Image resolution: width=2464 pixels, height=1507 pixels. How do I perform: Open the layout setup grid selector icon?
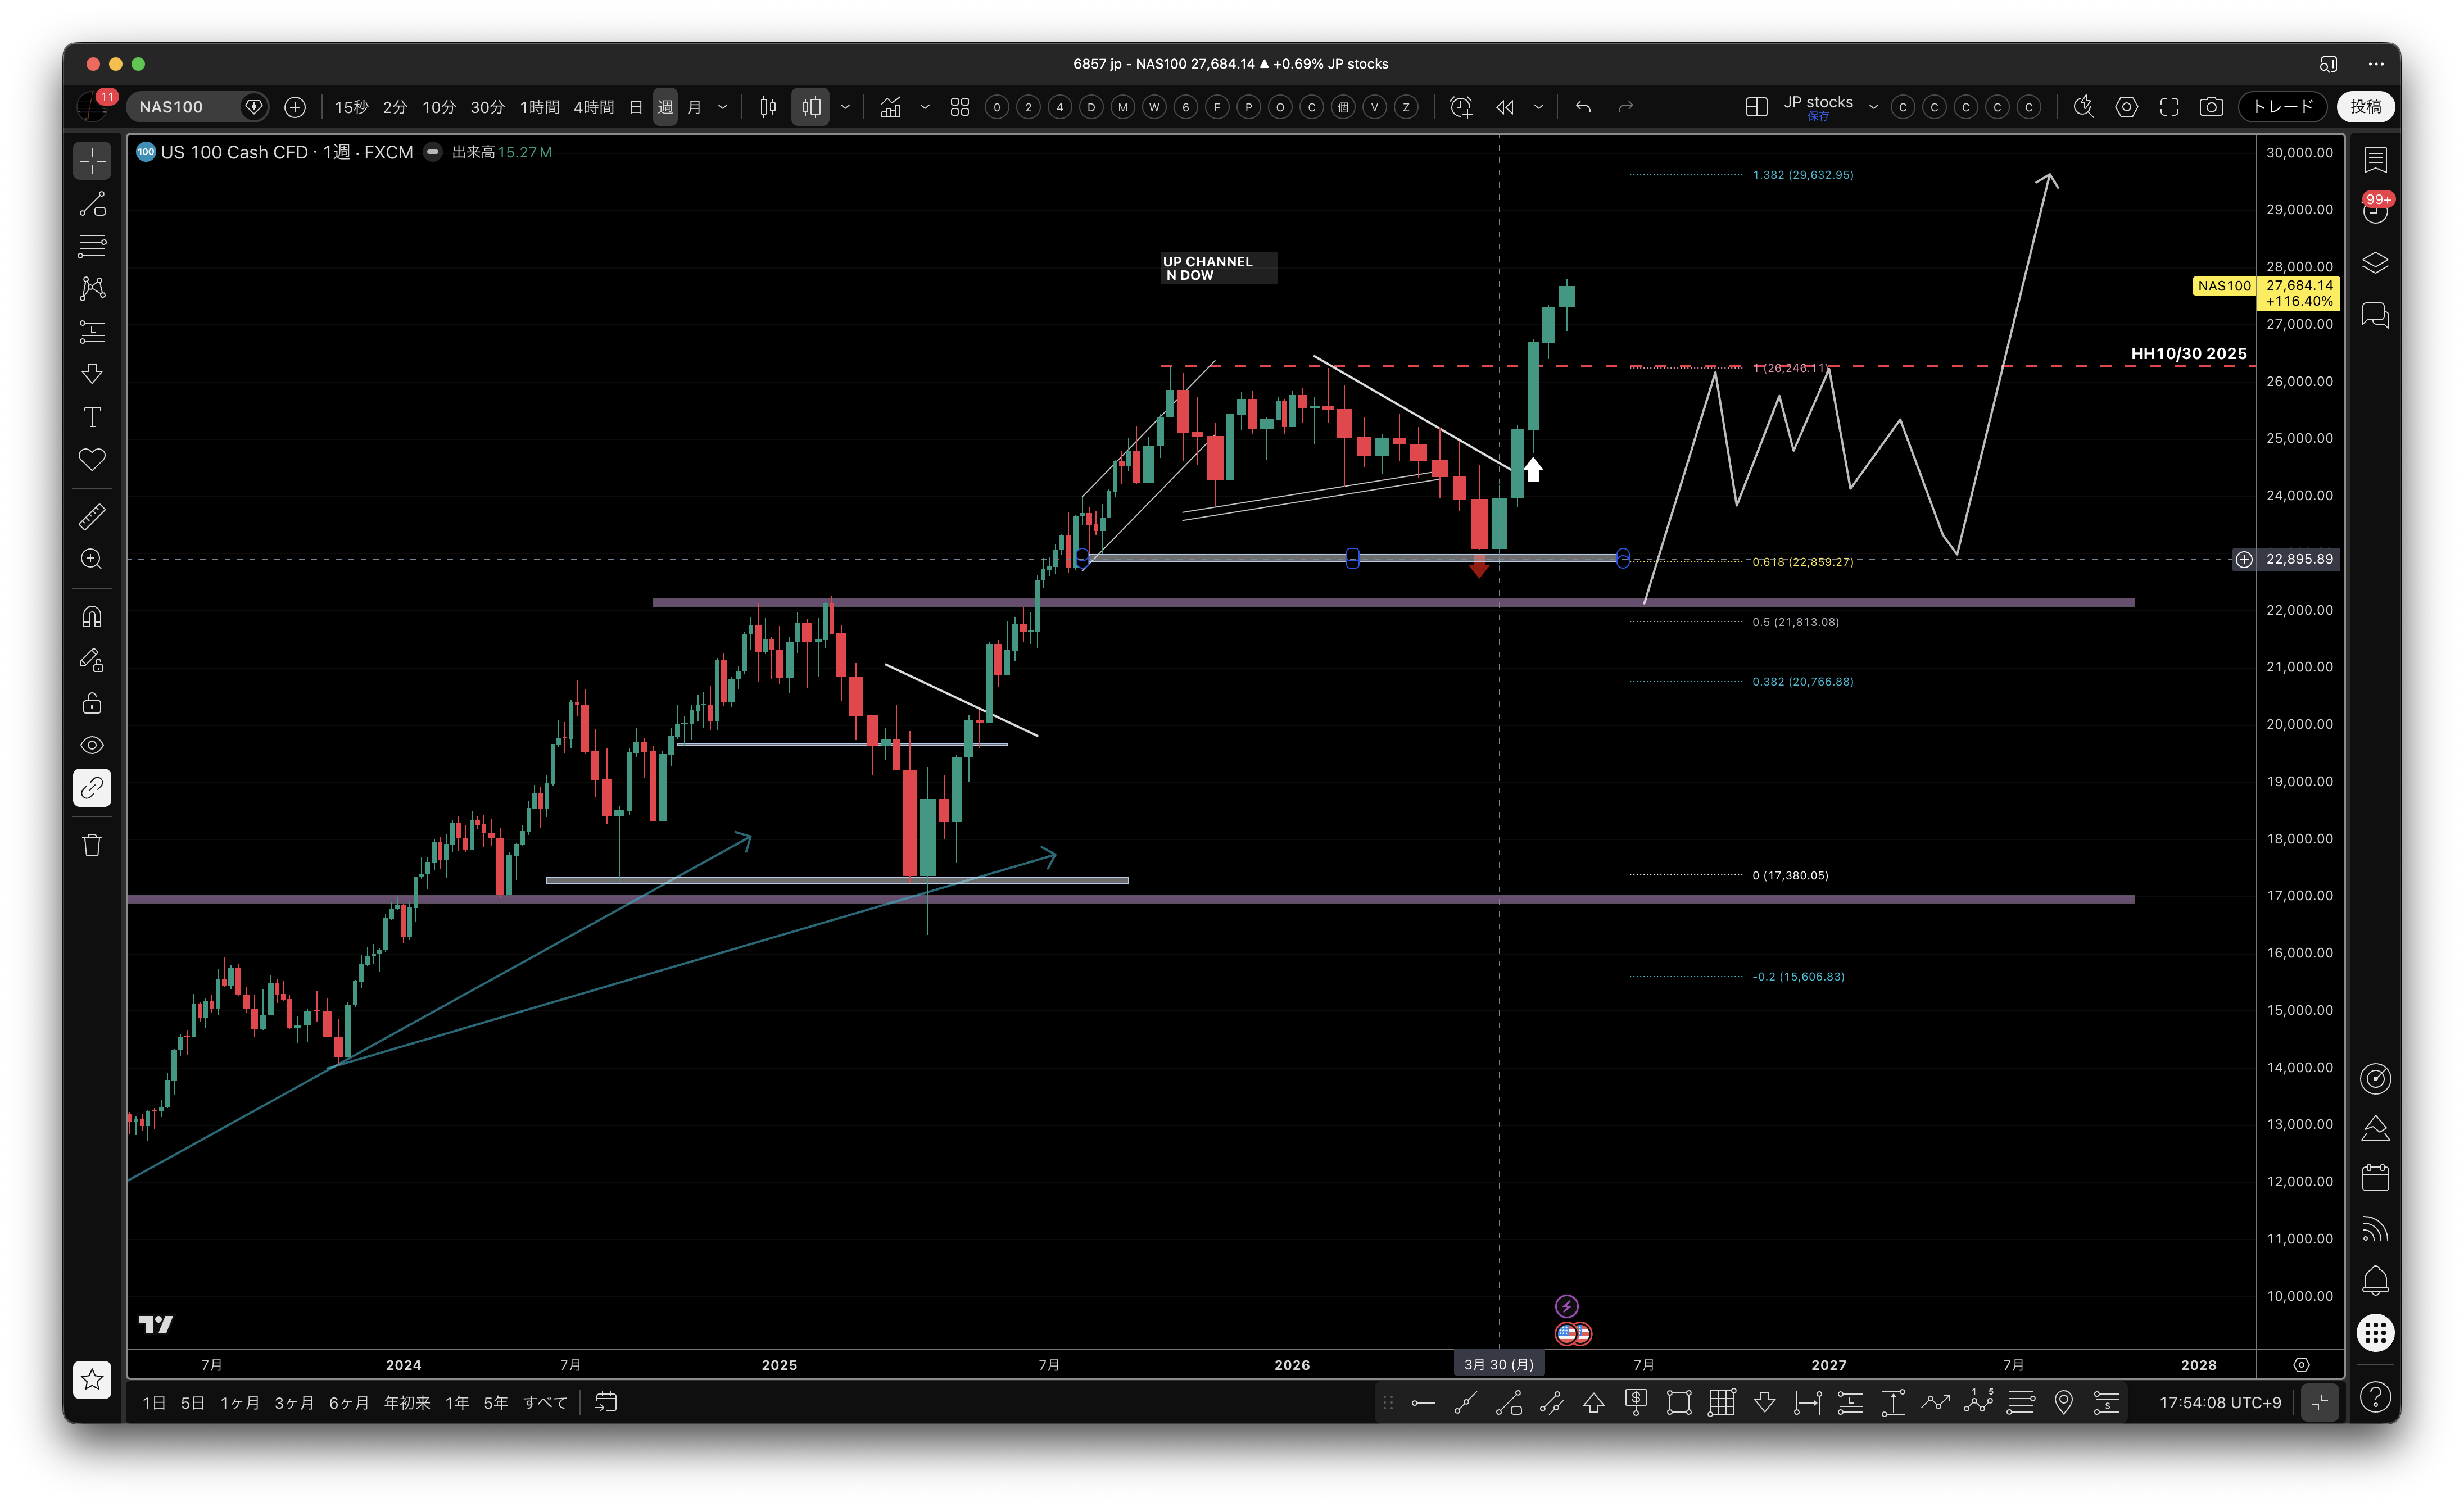(1756, 107)
